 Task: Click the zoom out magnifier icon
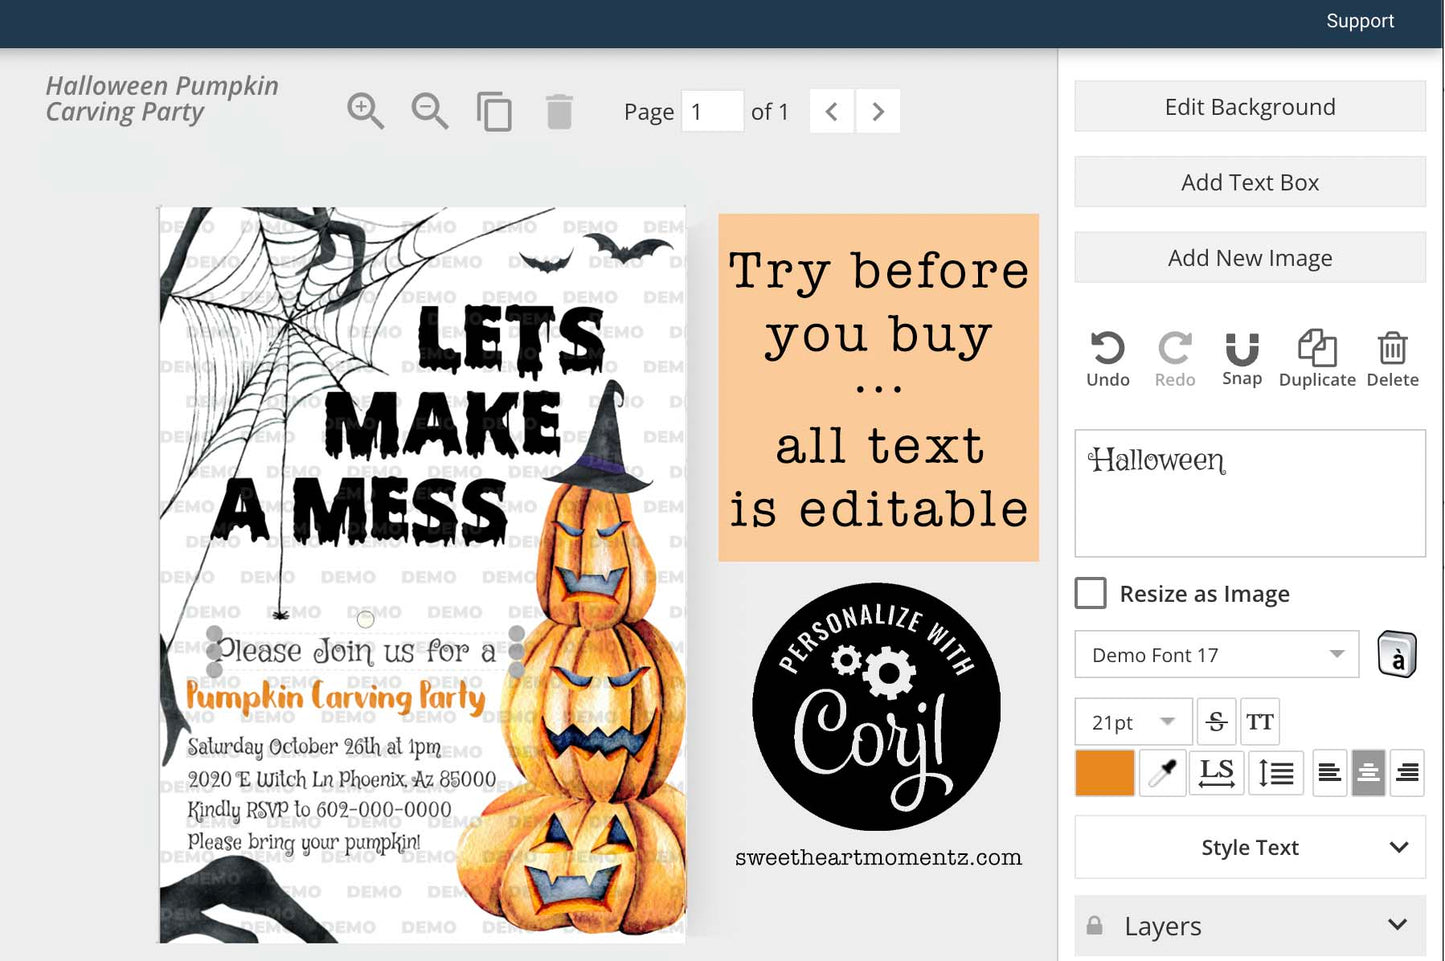pos(429,110)
